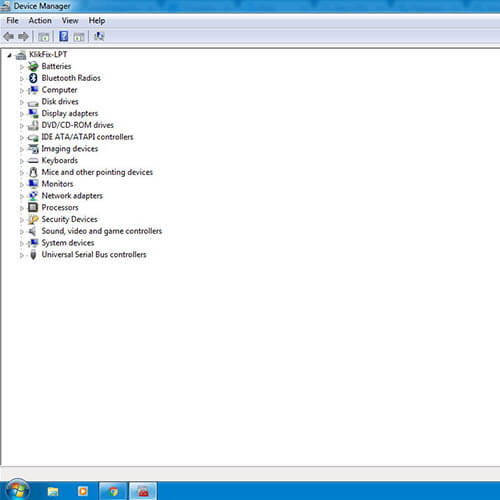
Task: Collapse the KlikFix-LPT root node
Action: pyautogui.click(x=9, y=55)
